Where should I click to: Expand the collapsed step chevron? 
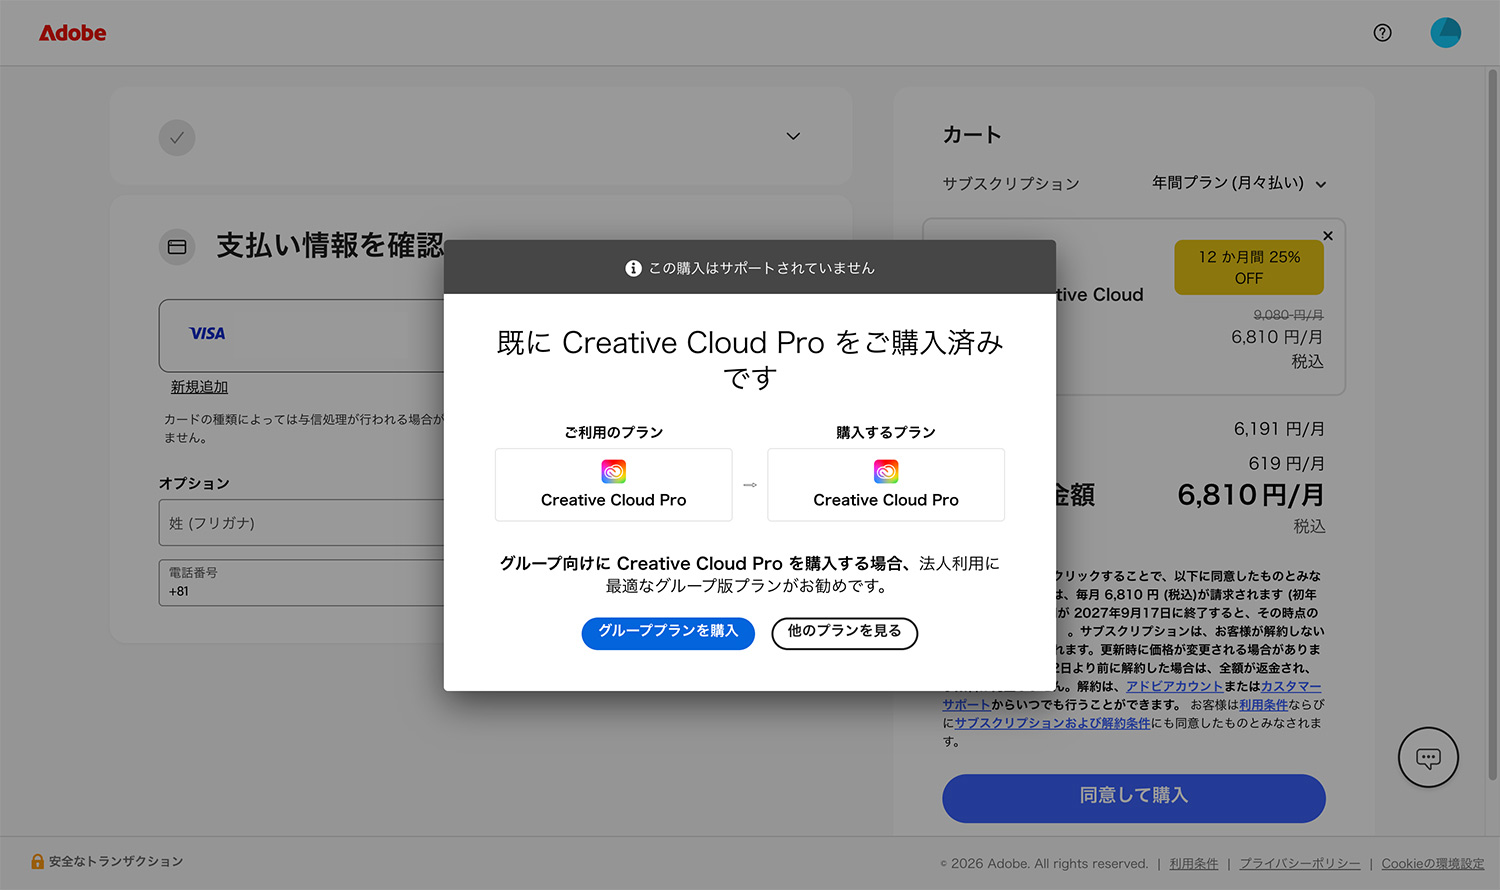click(793, 136)
